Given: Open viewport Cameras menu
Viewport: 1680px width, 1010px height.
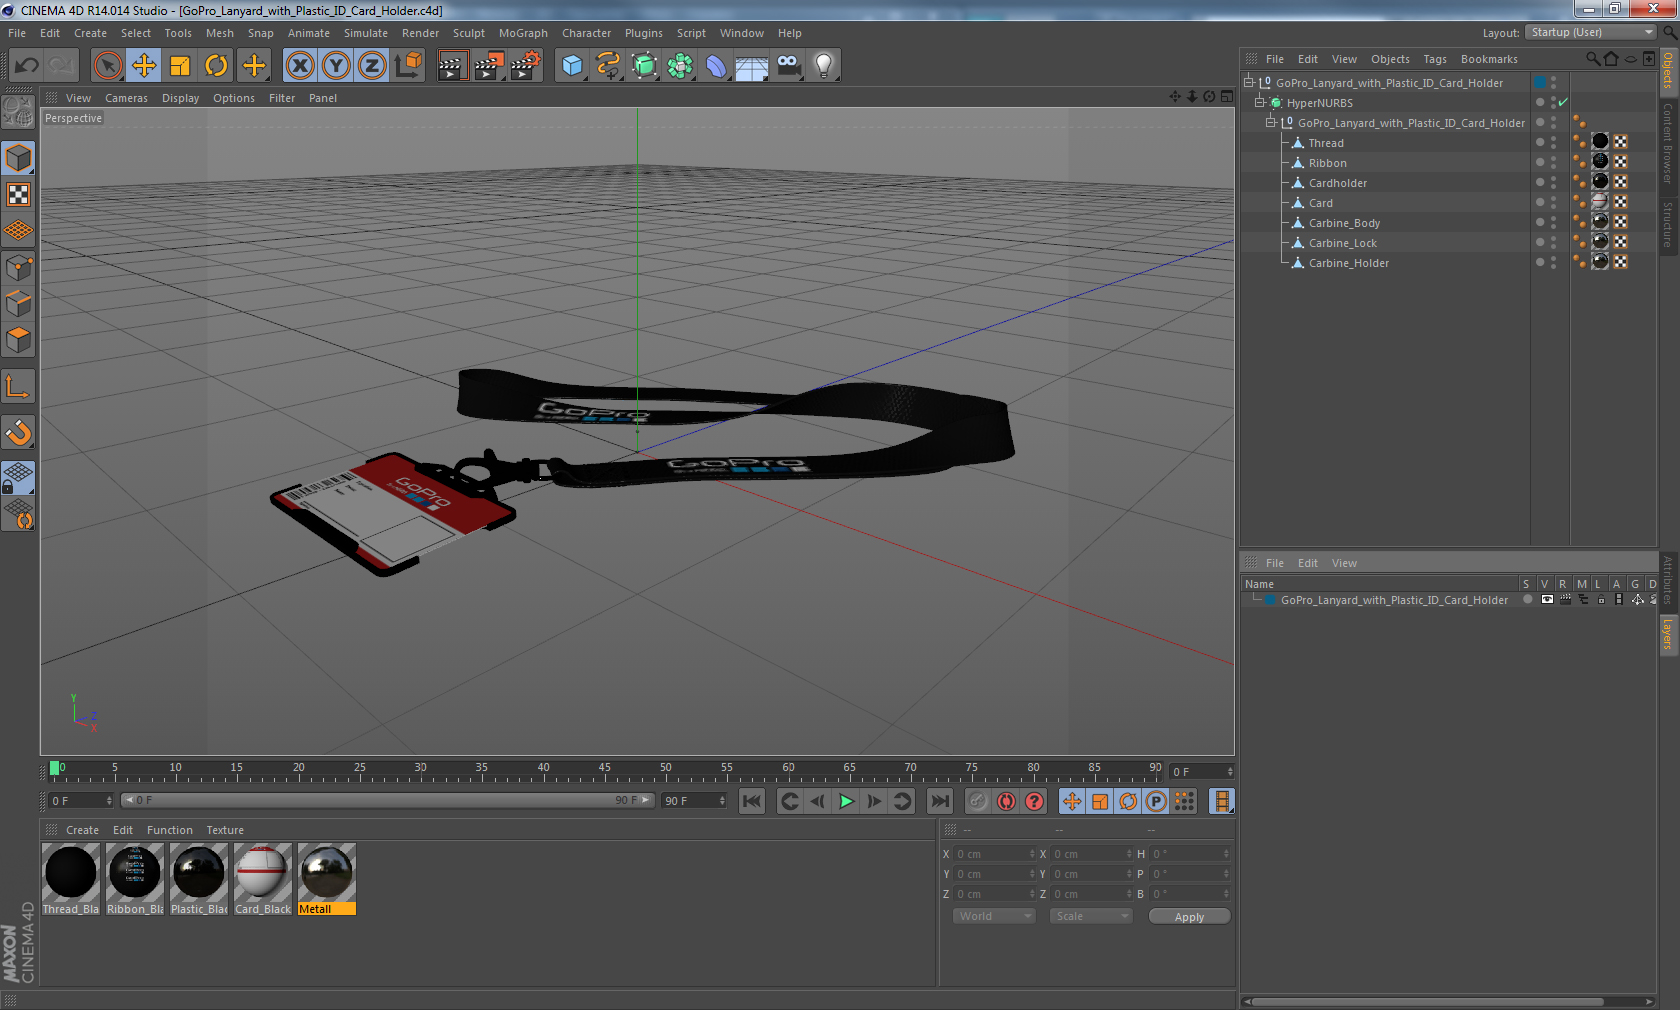Looking at the screenshot, I should (x=126, y=98).
